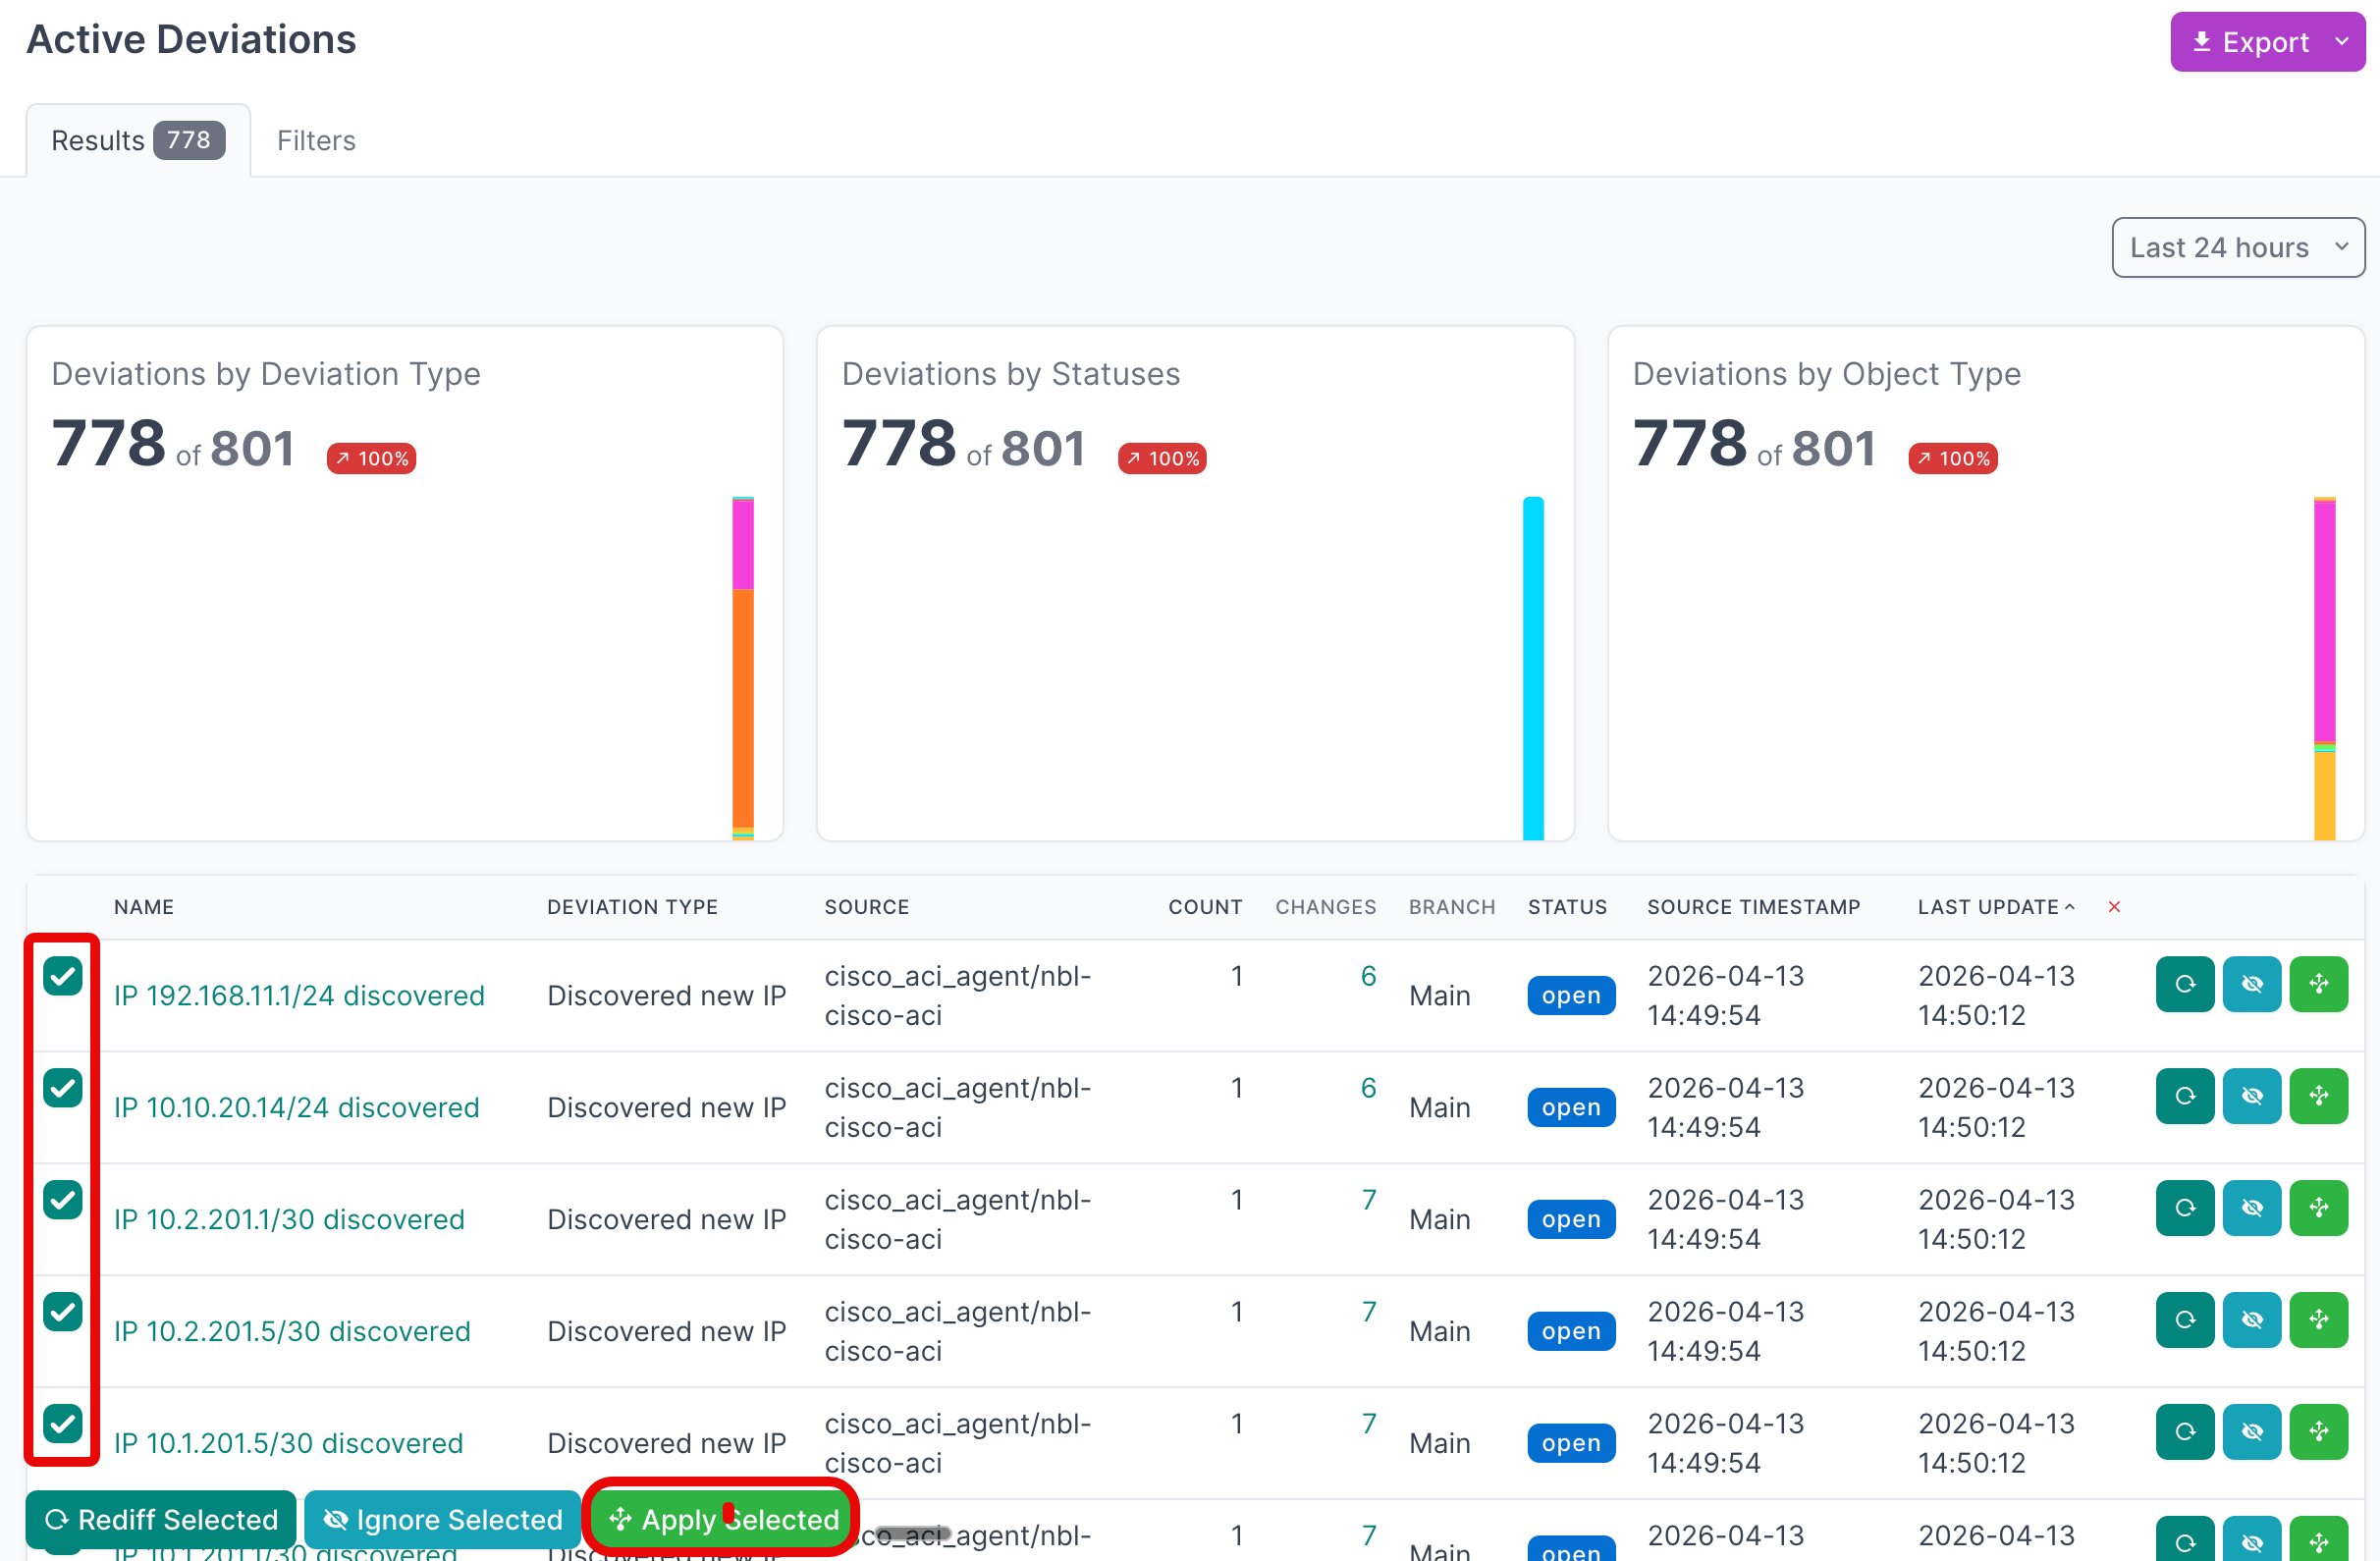
Task: Uncheck the IP 192.168.11.1/24 row checkbox
Action: tap(62, 976)
